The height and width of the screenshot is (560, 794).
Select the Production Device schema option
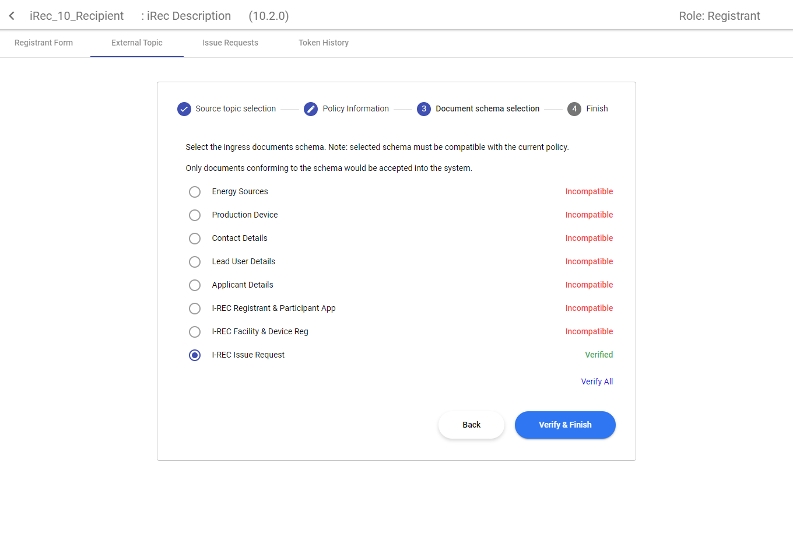click(195, 215)
